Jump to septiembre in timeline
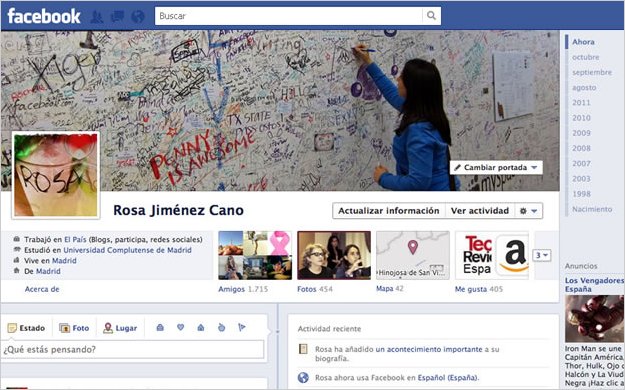 click(x=592, y=72)
